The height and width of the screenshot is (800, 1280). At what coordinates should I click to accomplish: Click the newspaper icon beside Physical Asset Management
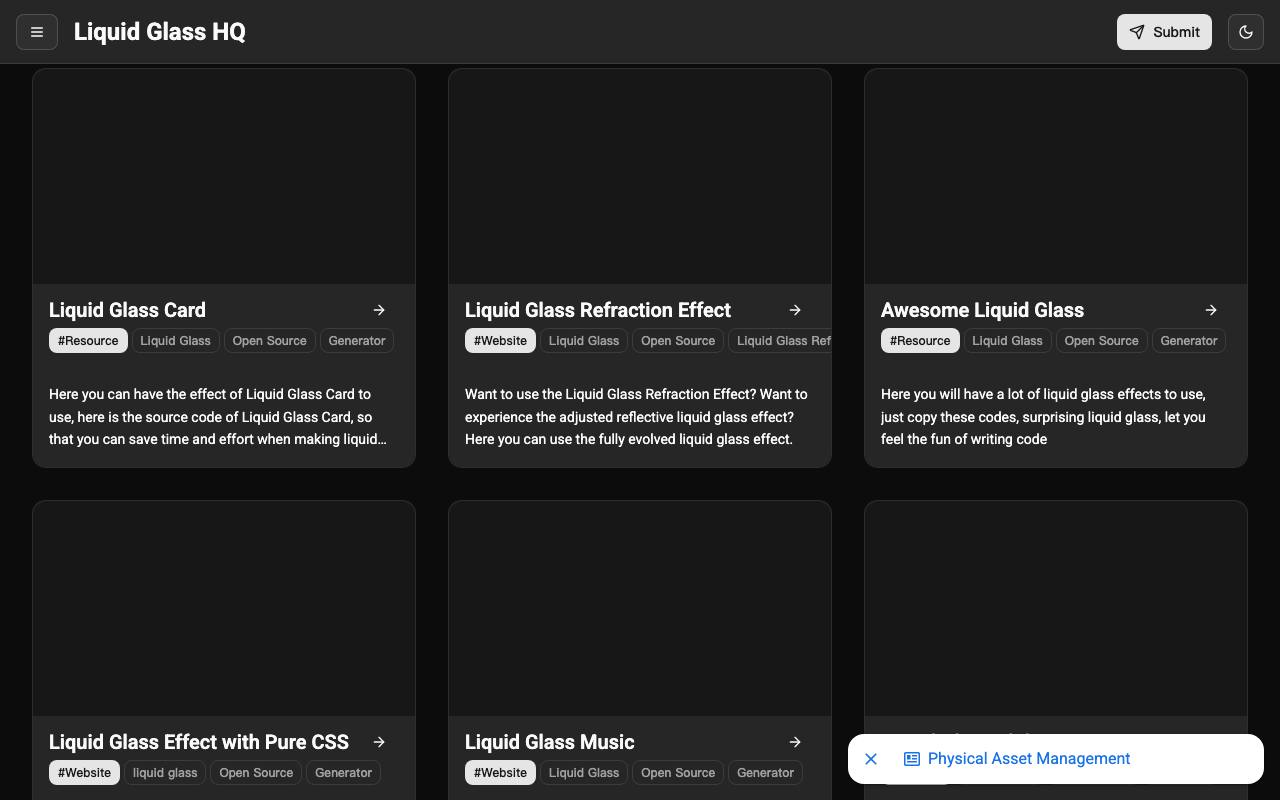[x=912, y=759]
